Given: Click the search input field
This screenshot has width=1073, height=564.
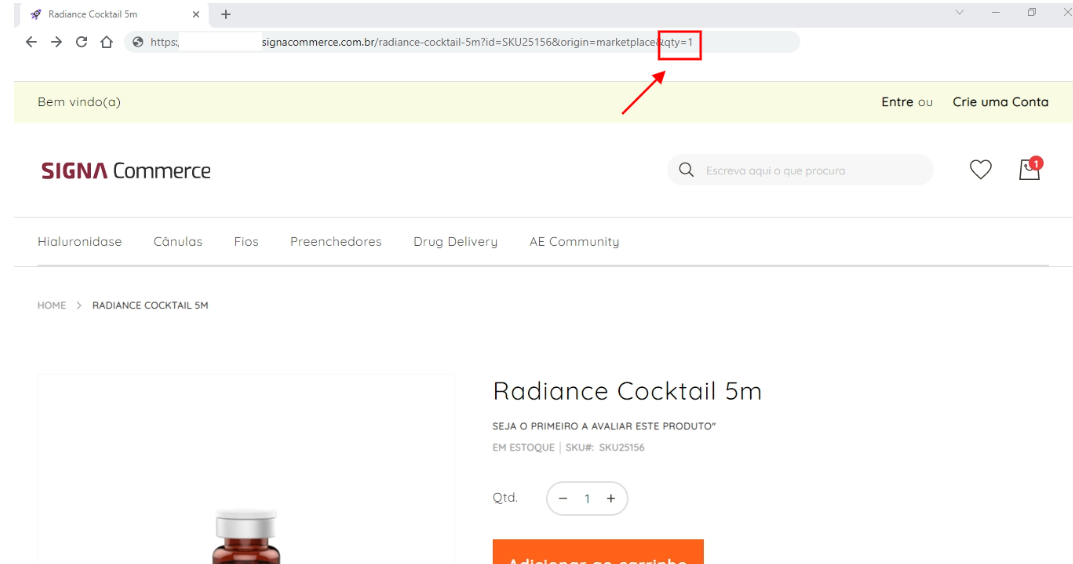Looking at the screenshot, I should click(810, 171).
